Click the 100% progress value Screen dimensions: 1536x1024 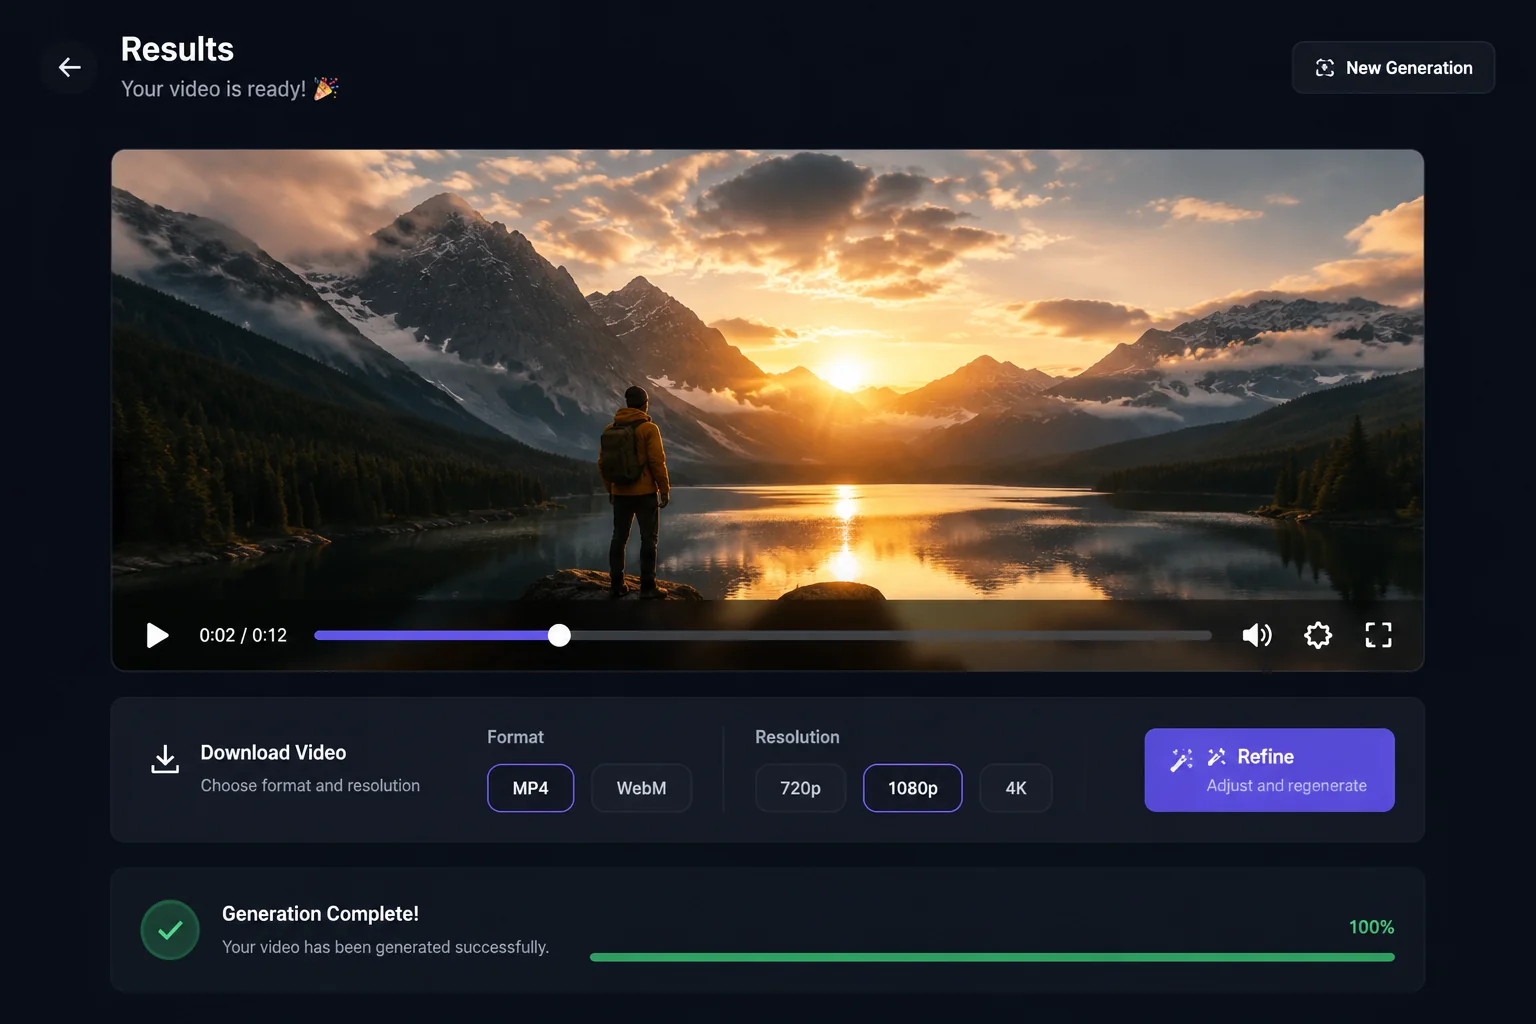pos(1371,927)
